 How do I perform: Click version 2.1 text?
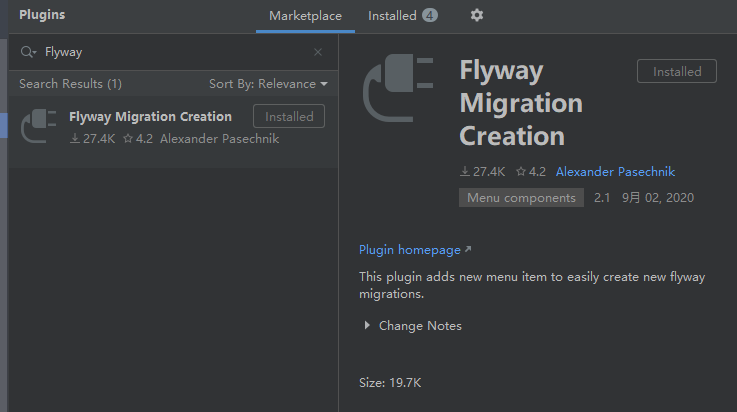(602, 198)
